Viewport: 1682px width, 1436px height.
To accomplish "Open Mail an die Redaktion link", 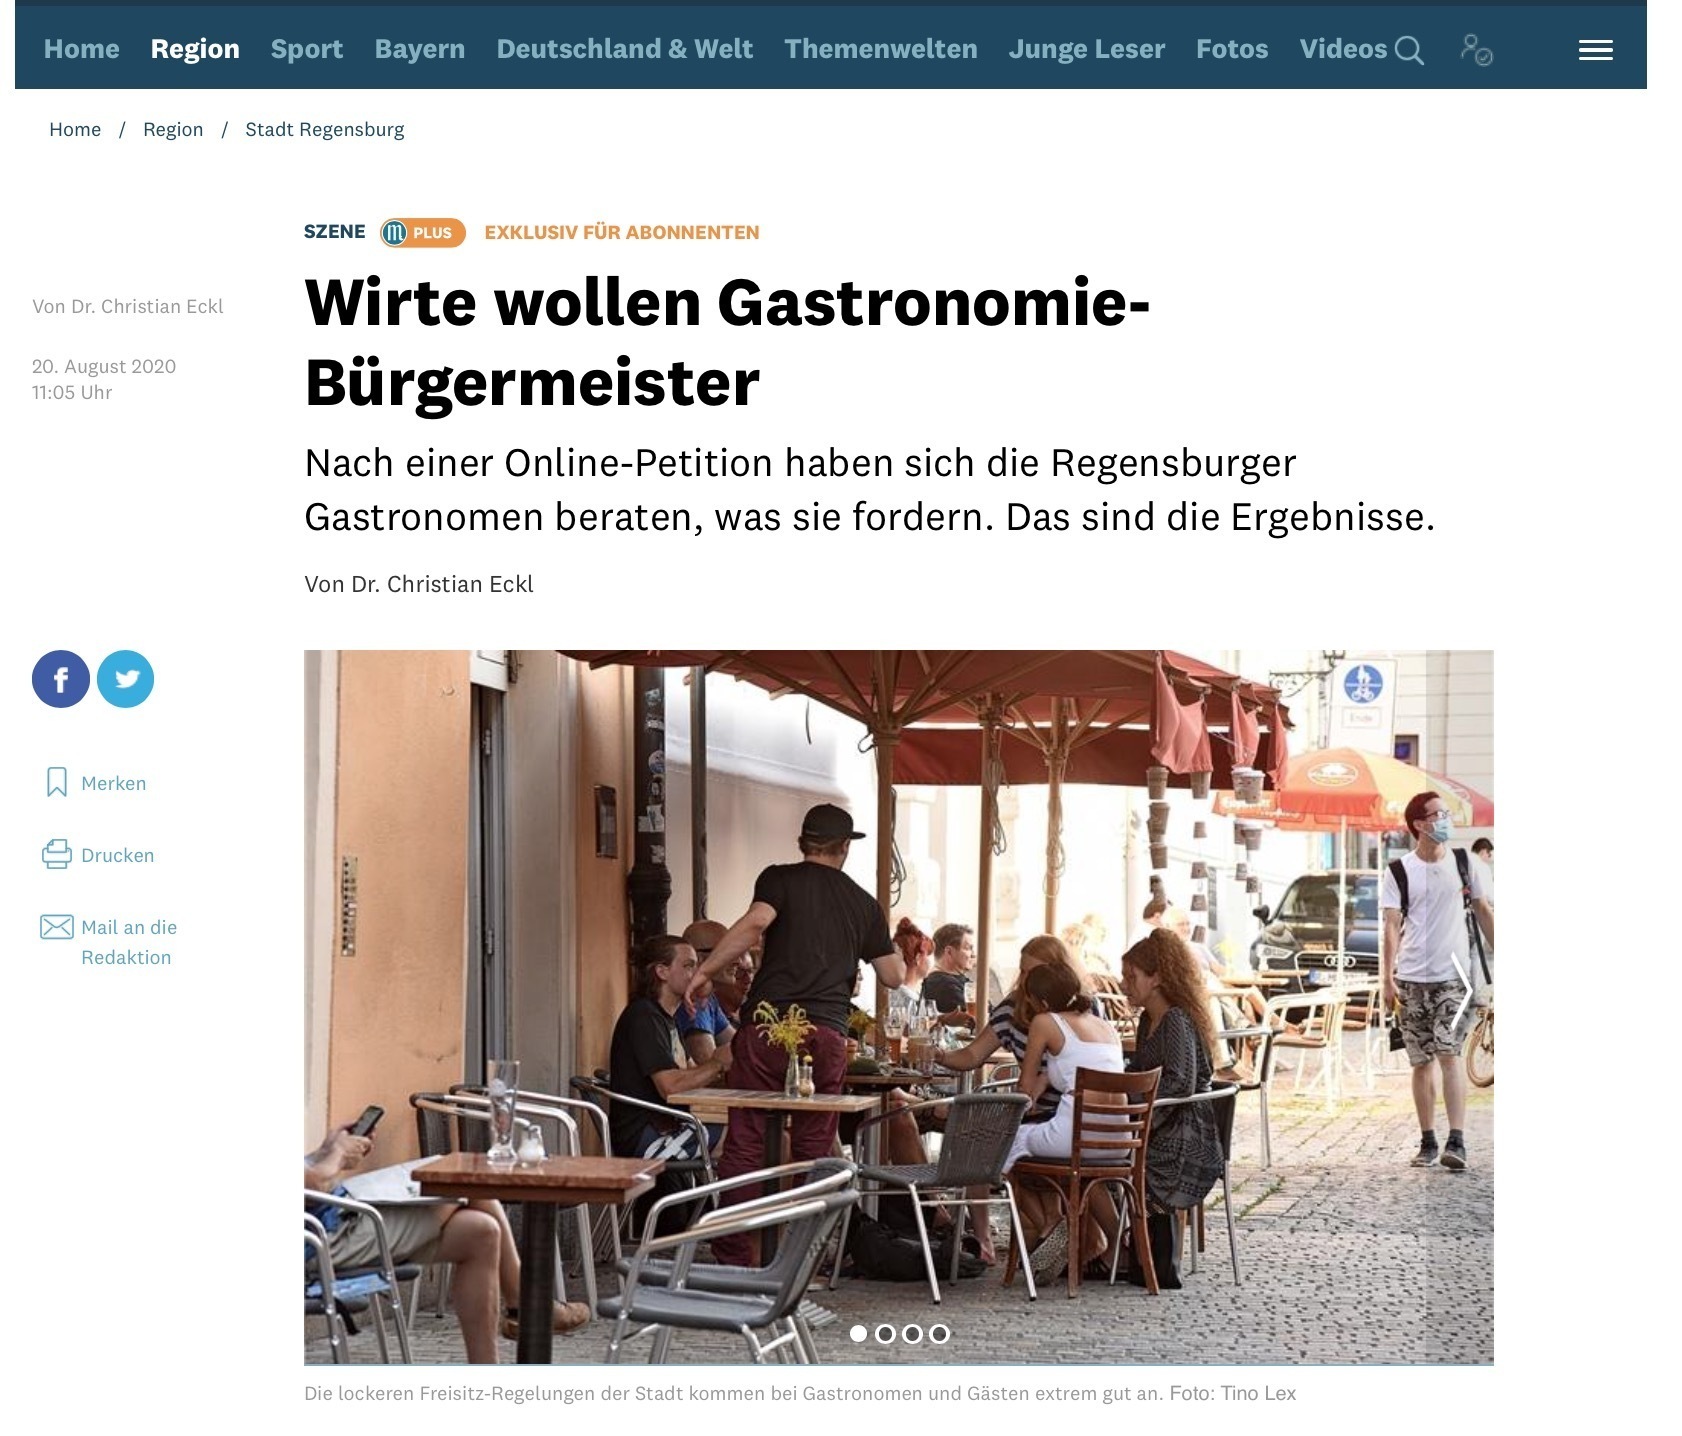I will [129, 942].
